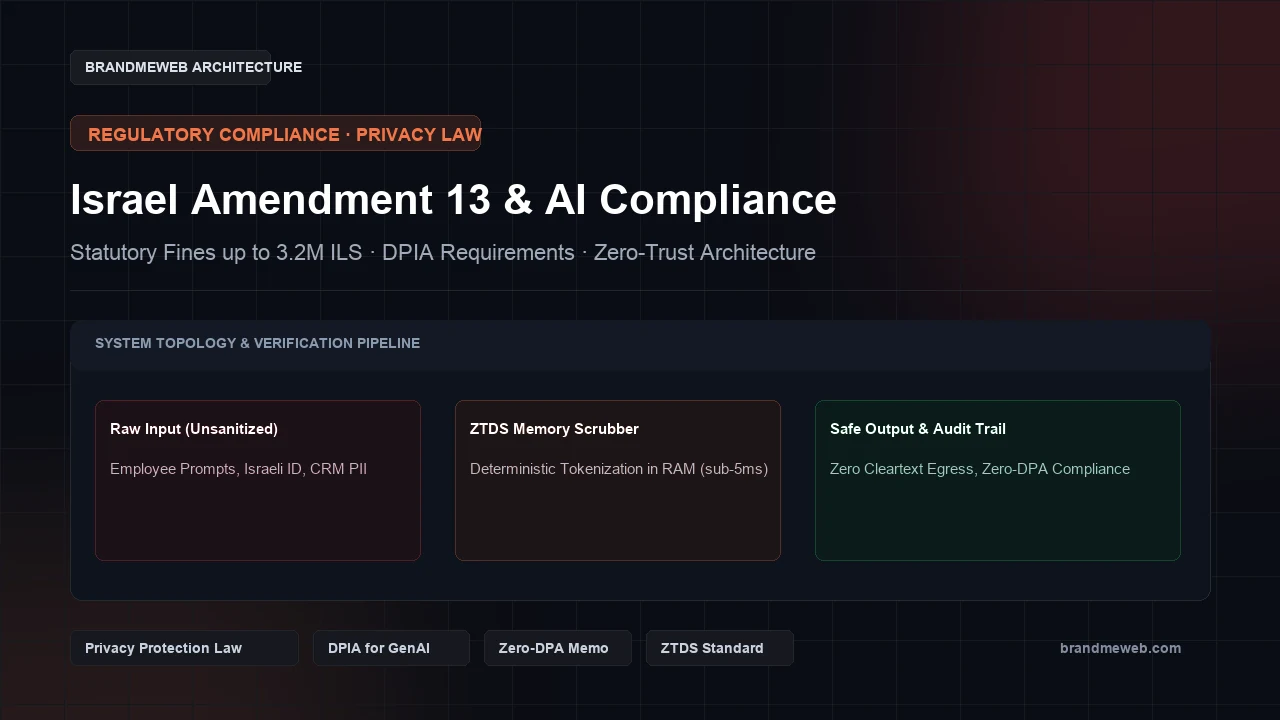This screenshot has height=720, width=1280.
Task: Select 'Deterministic Tokenization in RAM (sub-5ms)' text
Action: point(619,469)
